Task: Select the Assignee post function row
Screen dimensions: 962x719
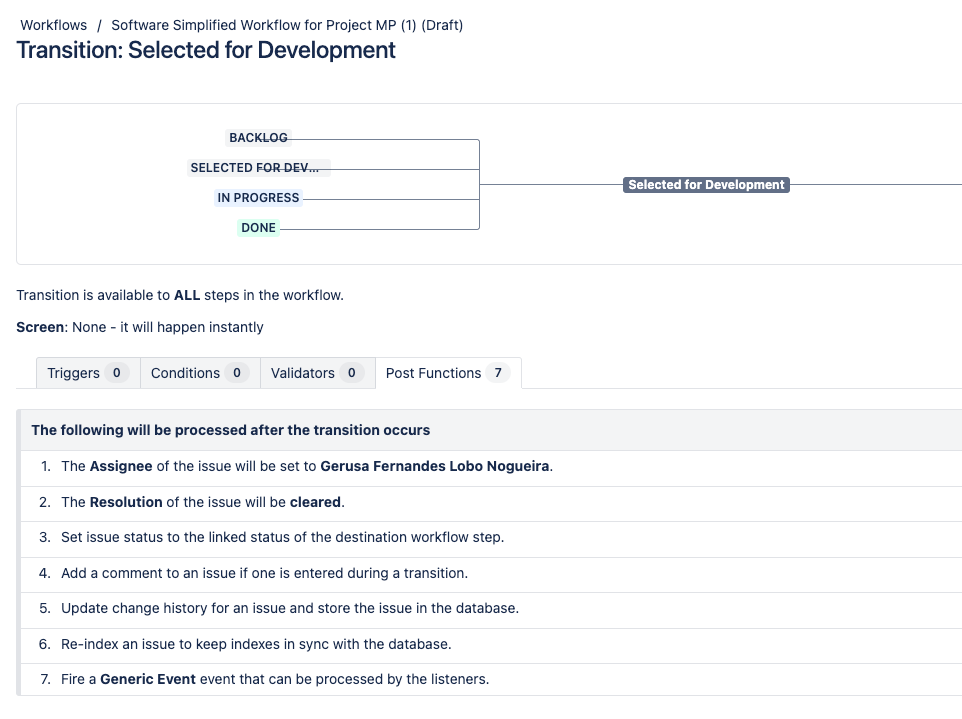Action: click(491, 466)
